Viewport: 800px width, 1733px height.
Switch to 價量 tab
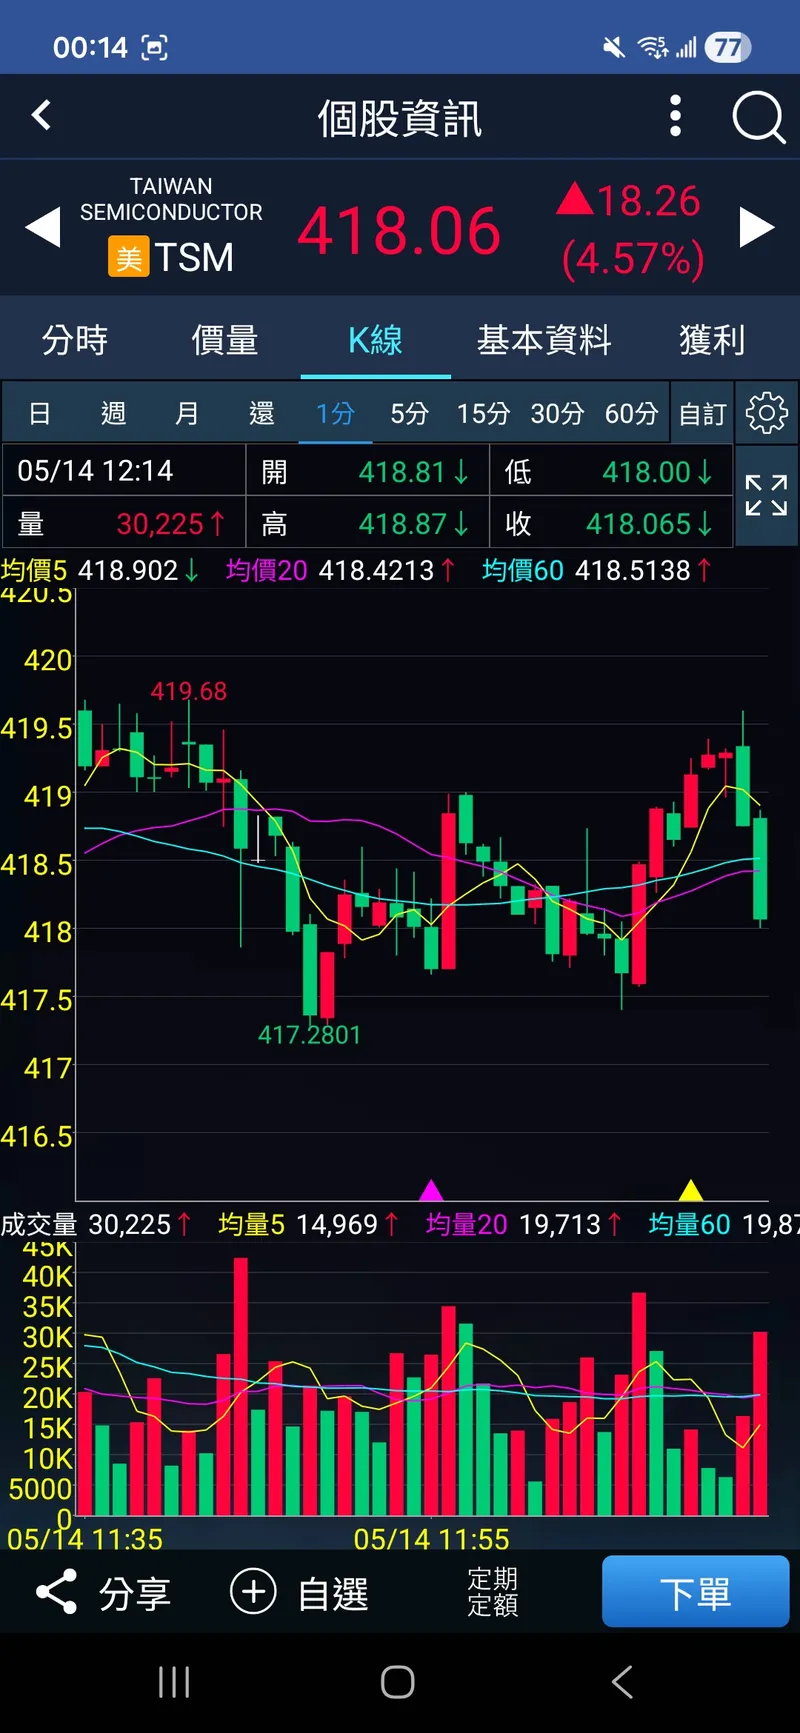point(225,340)
